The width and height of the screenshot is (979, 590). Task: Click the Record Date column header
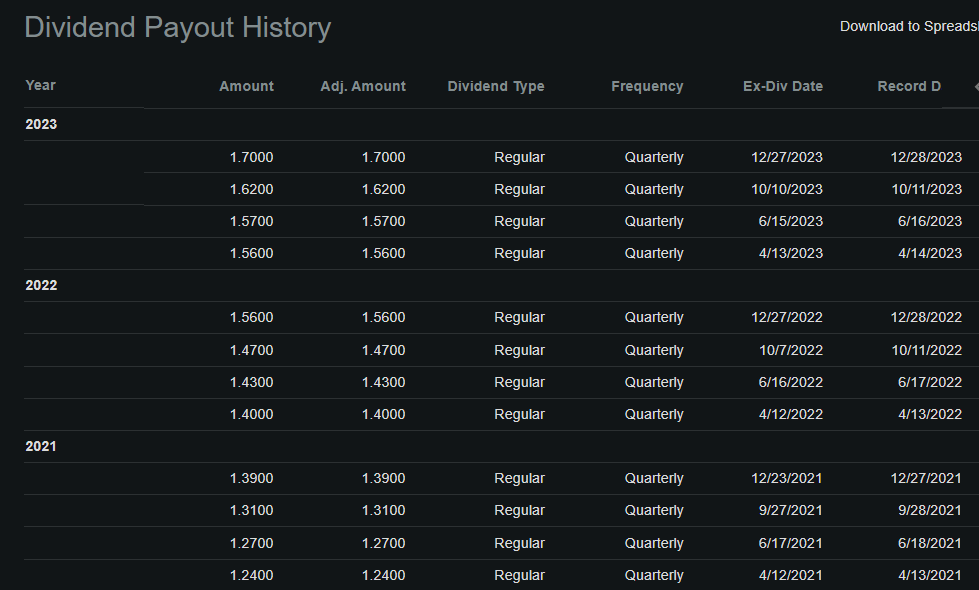pos(909,86)
